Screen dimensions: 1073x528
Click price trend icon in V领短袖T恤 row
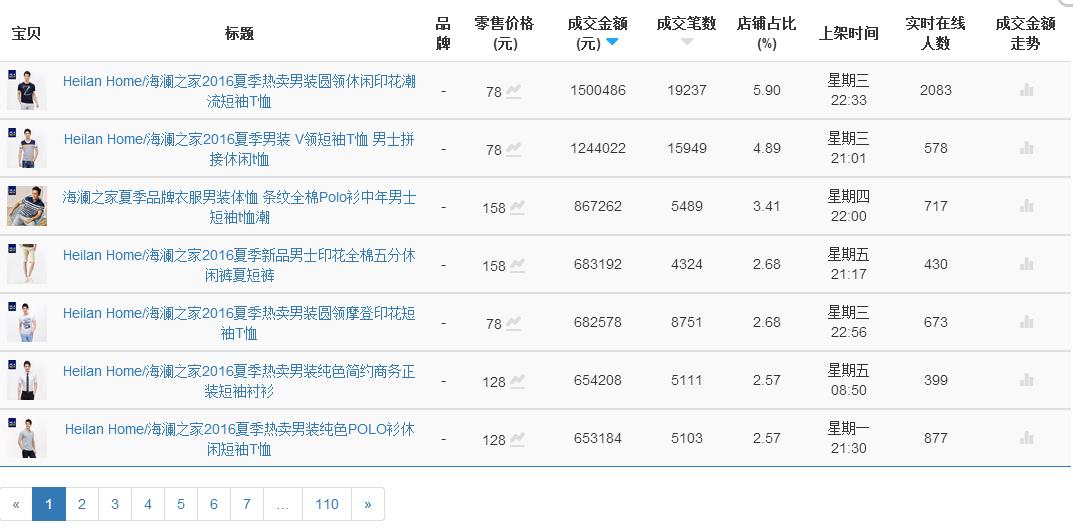[513, 149]
